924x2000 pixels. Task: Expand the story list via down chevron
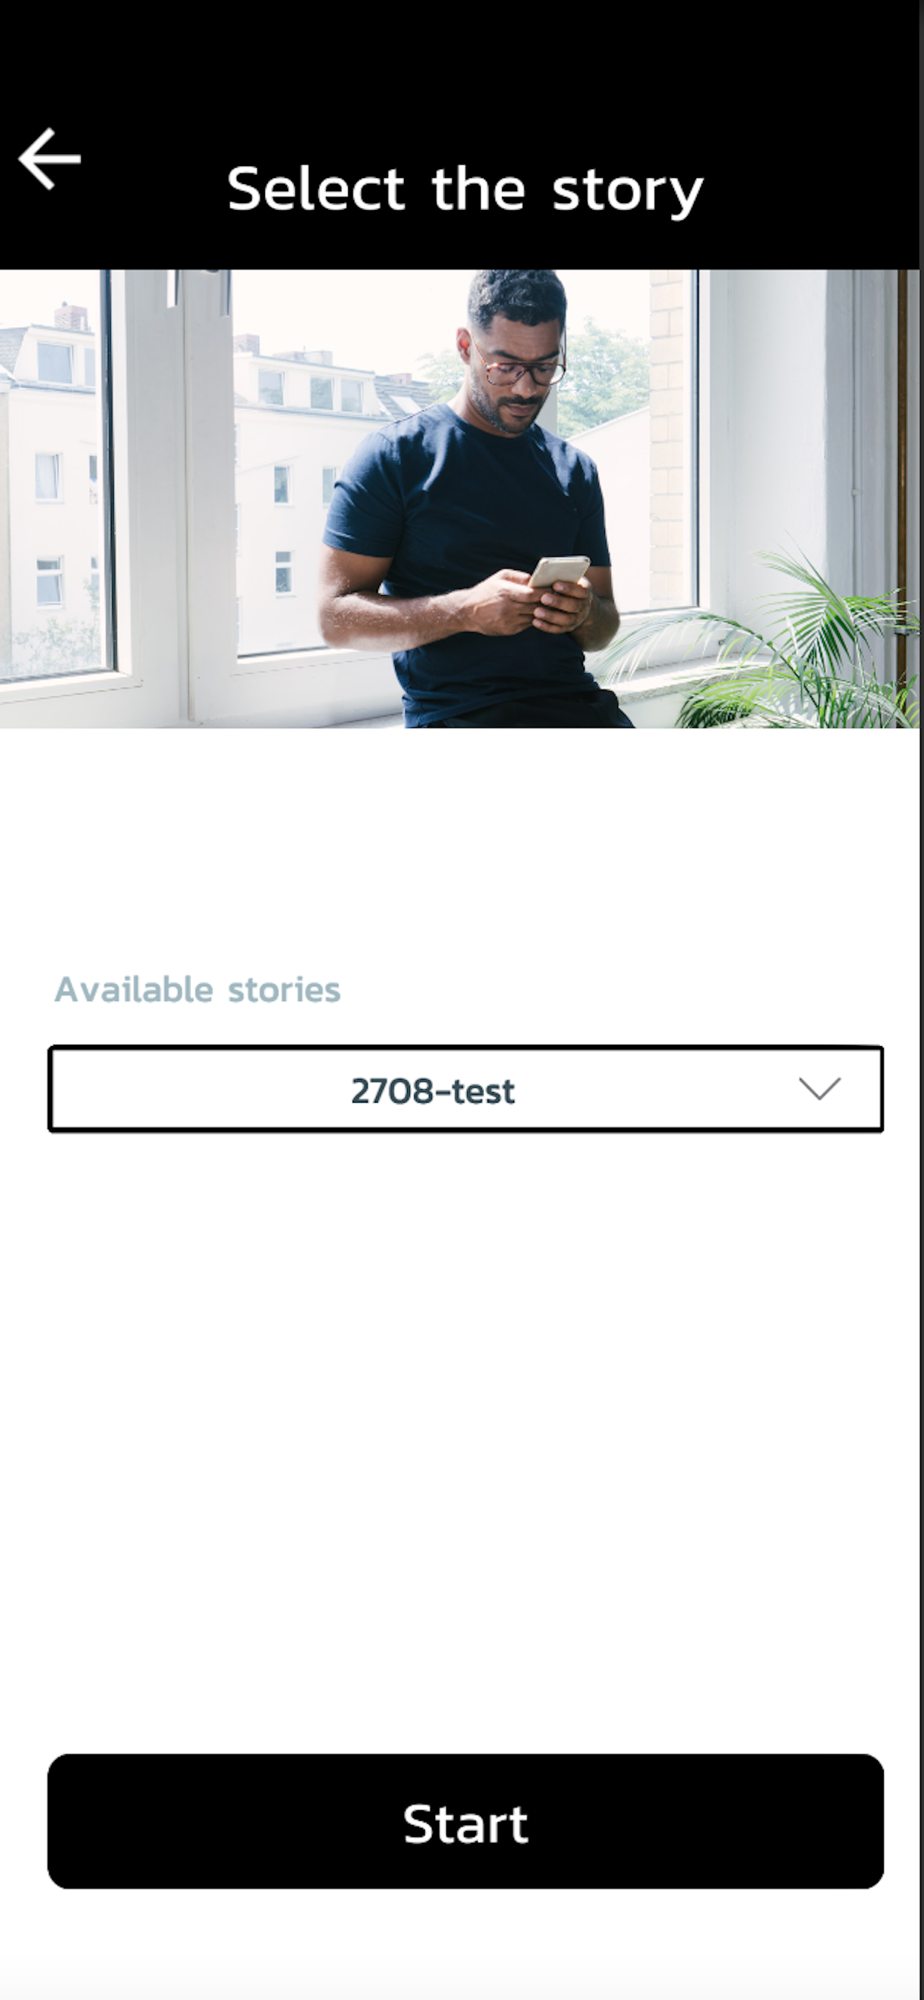[819, 1089]
